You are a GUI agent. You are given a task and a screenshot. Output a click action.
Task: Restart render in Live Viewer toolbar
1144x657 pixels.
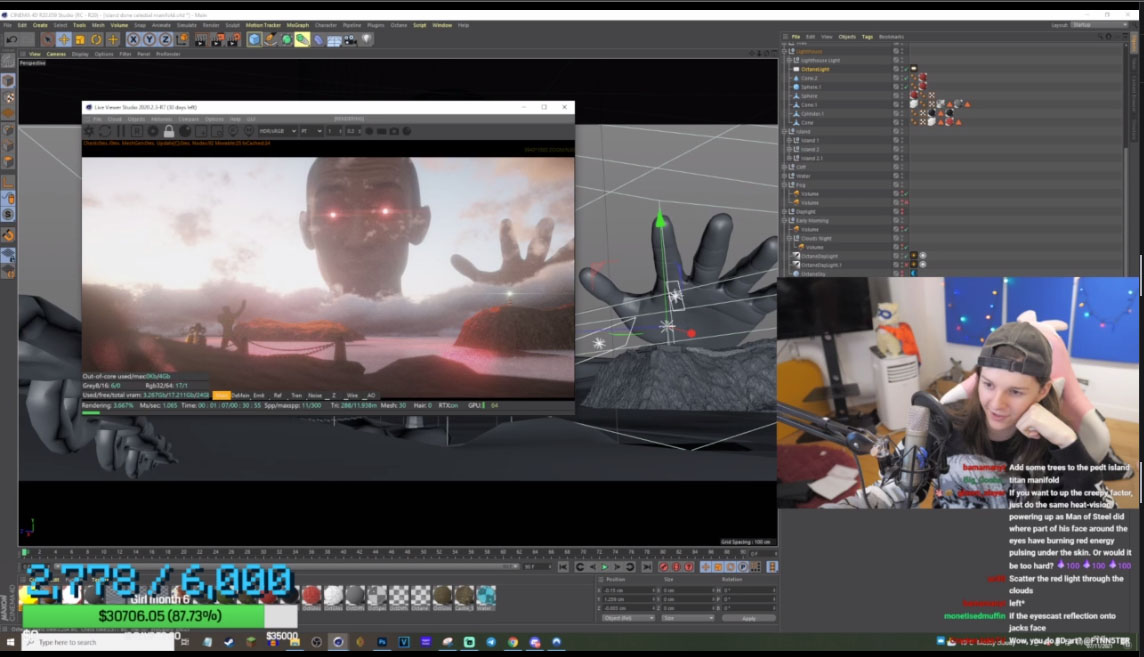click(106, 131)
